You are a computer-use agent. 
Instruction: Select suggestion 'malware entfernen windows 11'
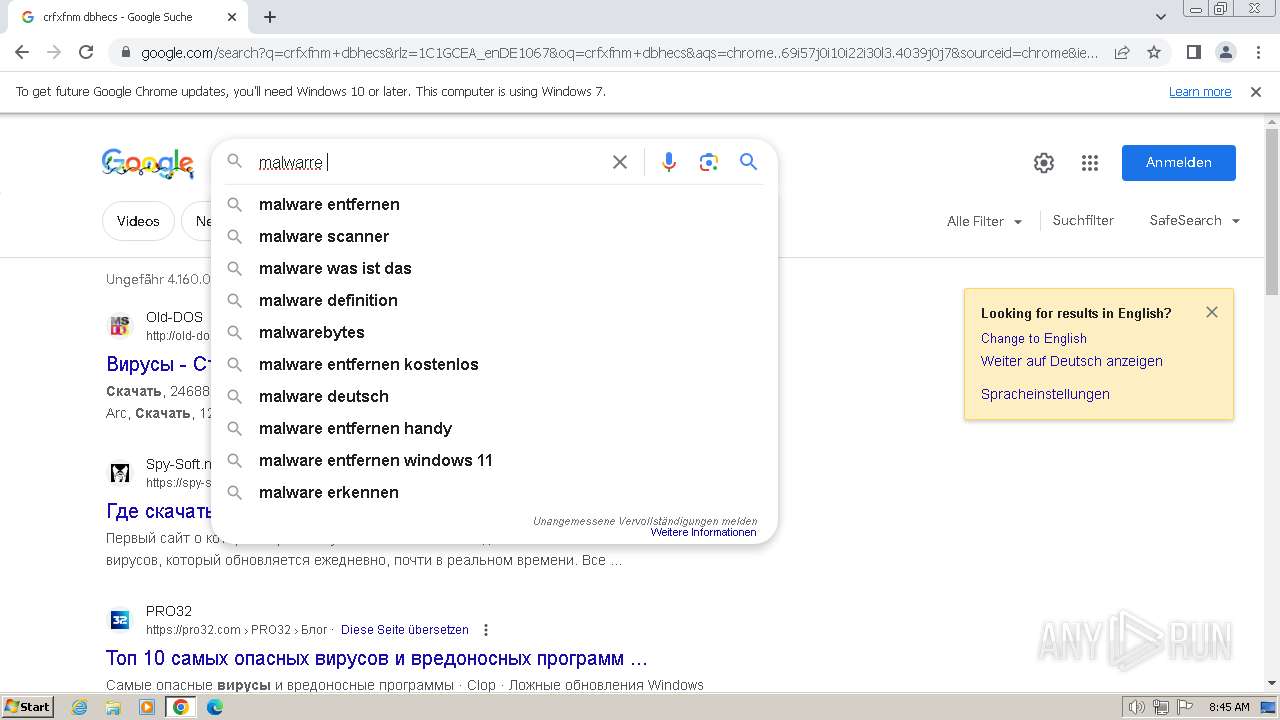(494, 460)
